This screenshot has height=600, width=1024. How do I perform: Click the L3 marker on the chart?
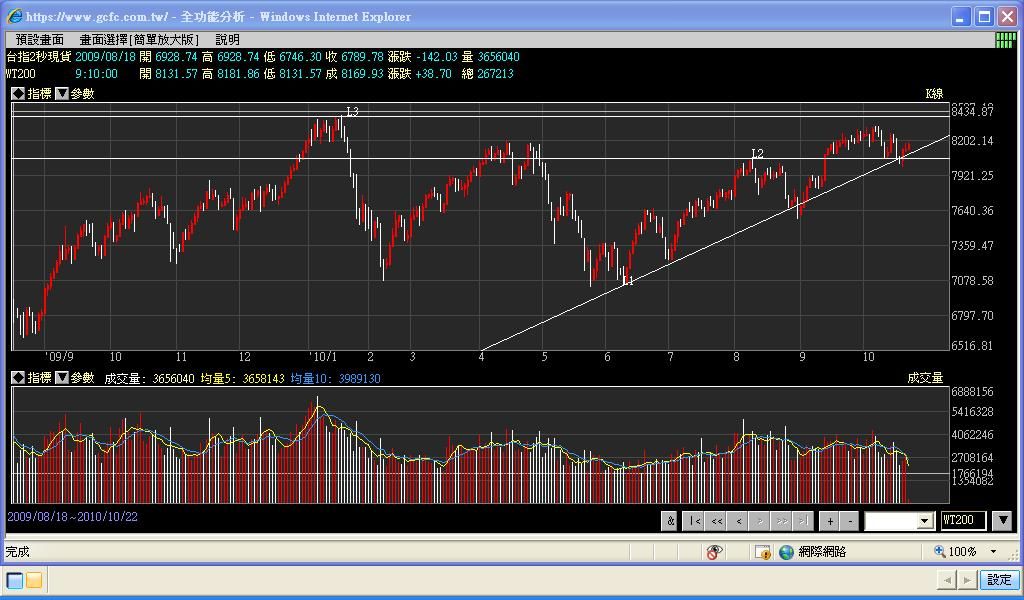point(353,112)
